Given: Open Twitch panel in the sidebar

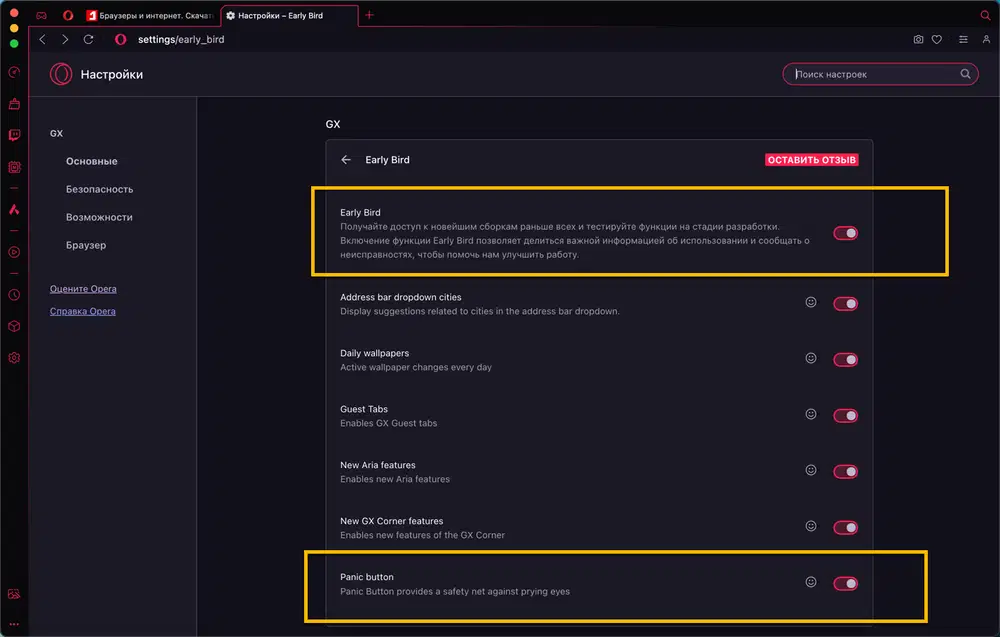Looking at the screenshot, I should tap(14, 135).
